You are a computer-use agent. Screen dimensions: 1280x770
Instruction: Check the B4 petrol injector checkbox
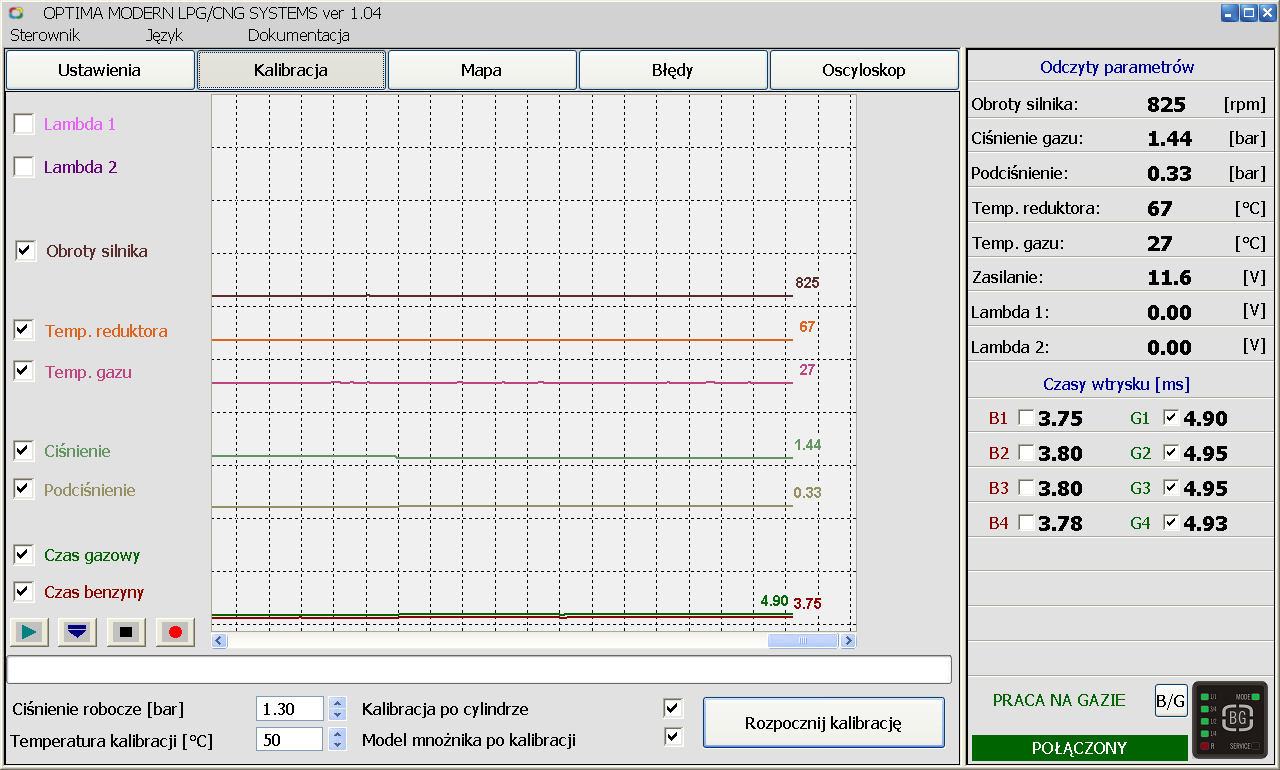(x=1026, y=523)
